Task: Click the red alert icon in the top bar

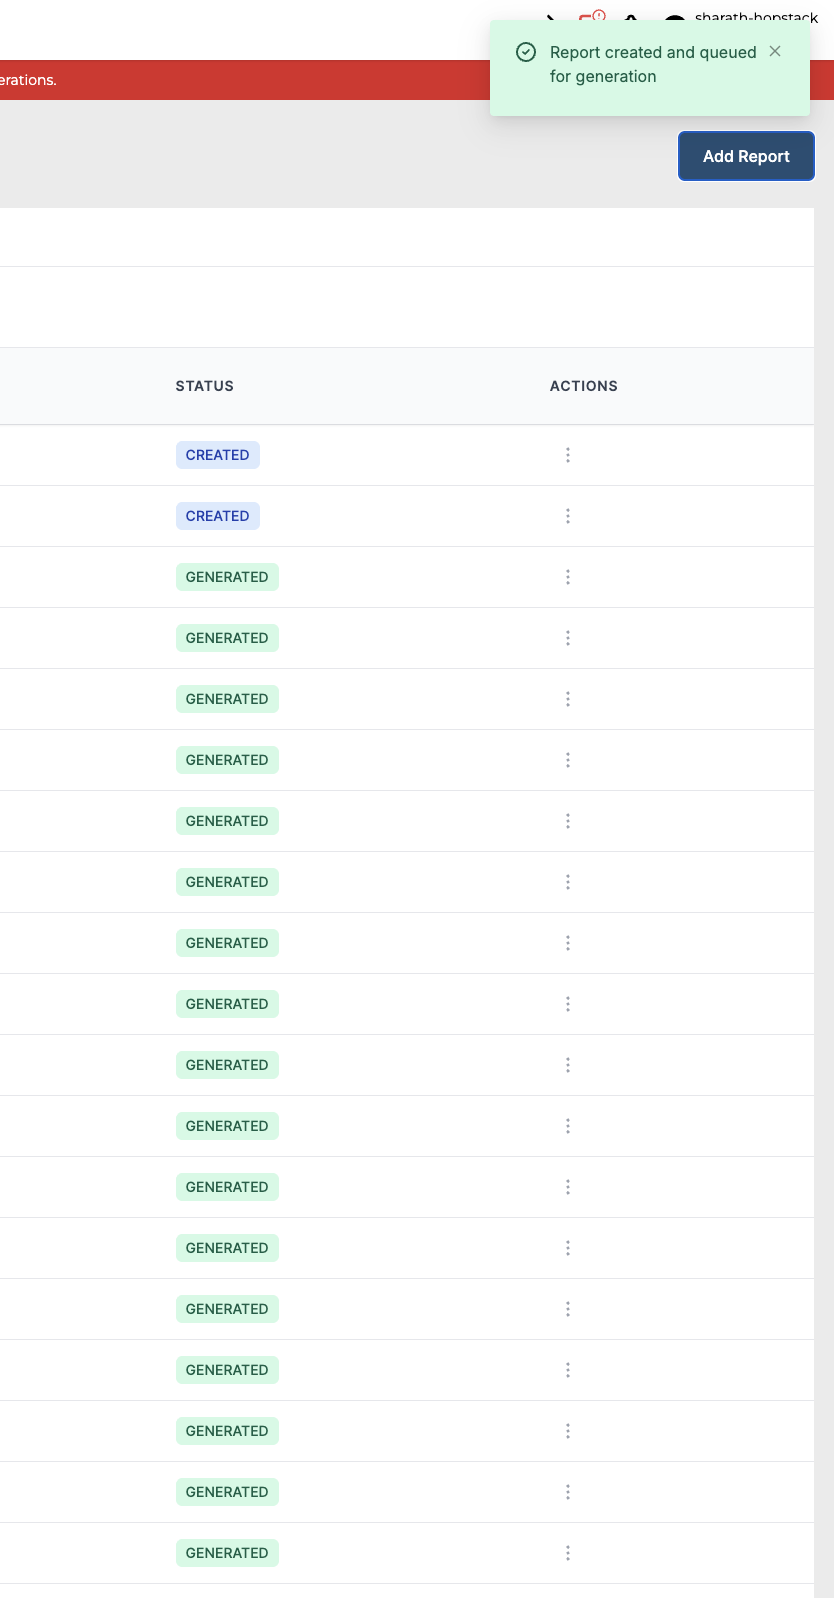Action: (591, 16)
